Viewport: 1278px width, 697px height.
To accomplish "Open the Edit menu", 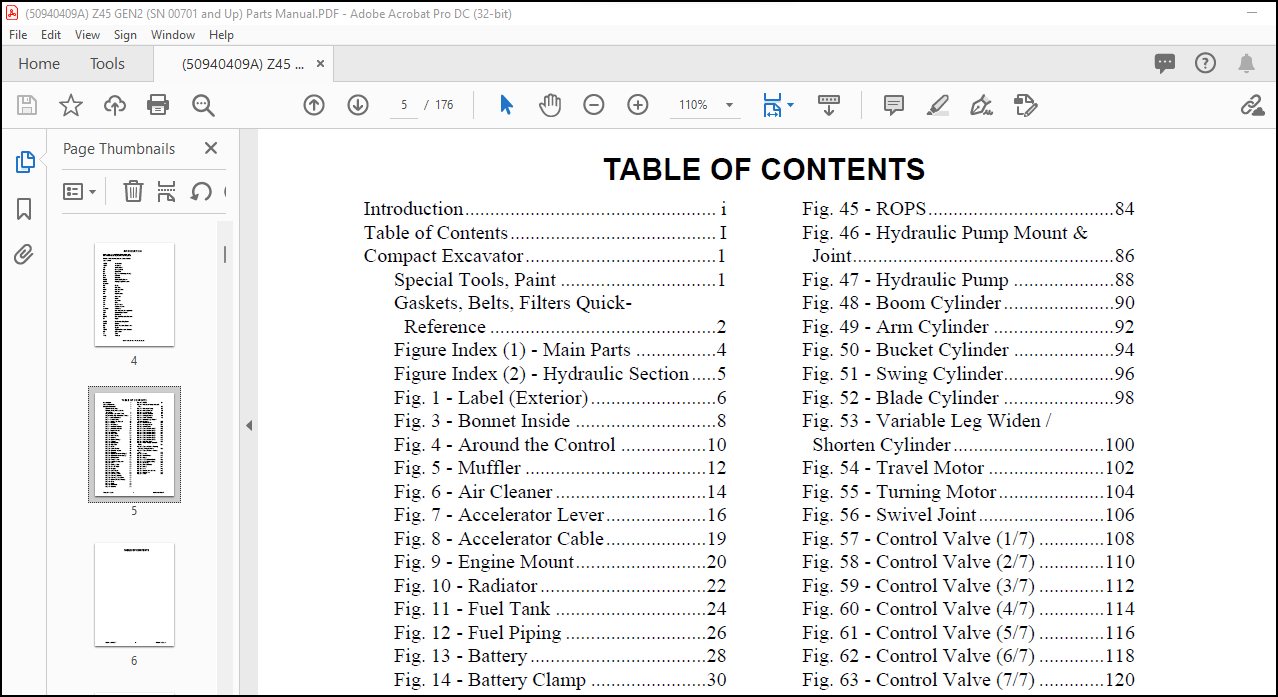I will click(x=51, y=34).
